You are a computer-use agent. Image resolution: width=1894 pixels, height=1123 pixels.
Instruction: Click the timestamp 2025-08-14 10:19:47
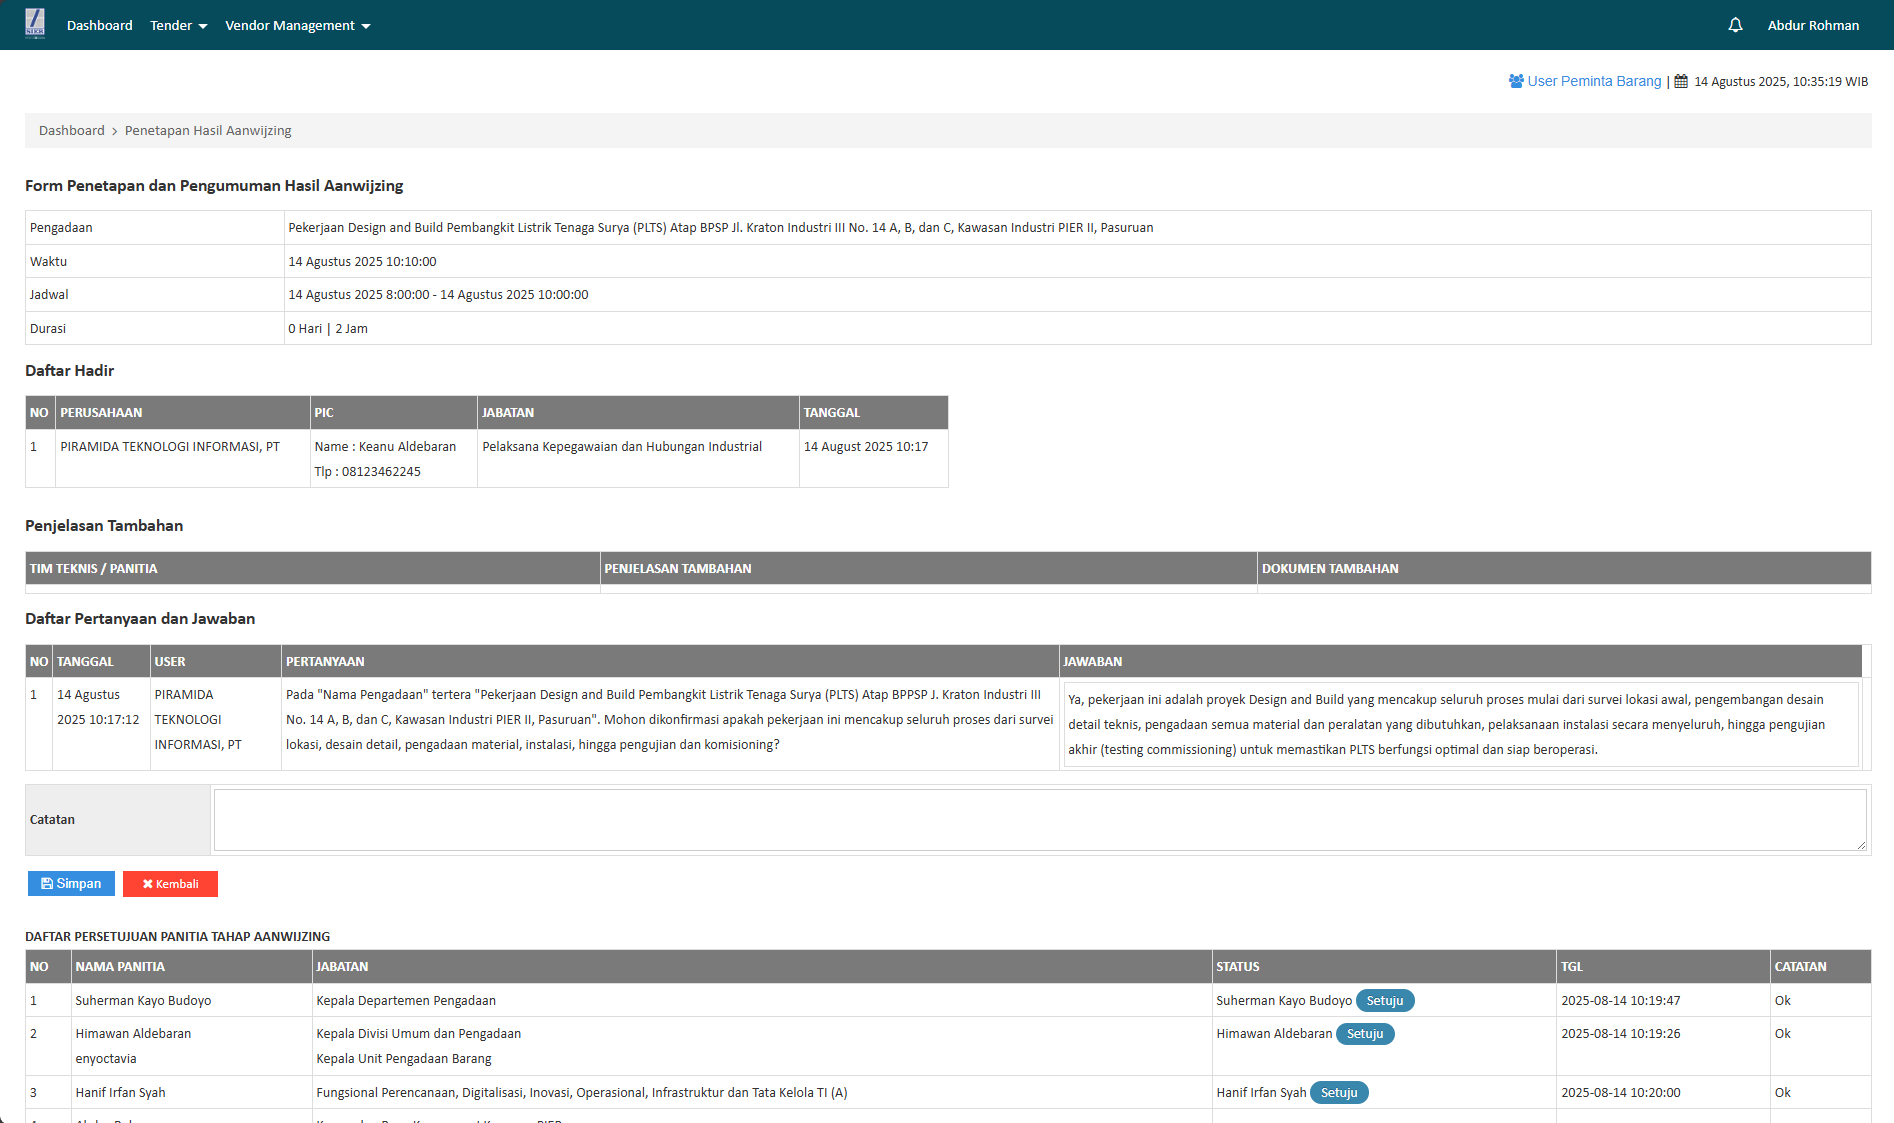pos(1621,1001)
